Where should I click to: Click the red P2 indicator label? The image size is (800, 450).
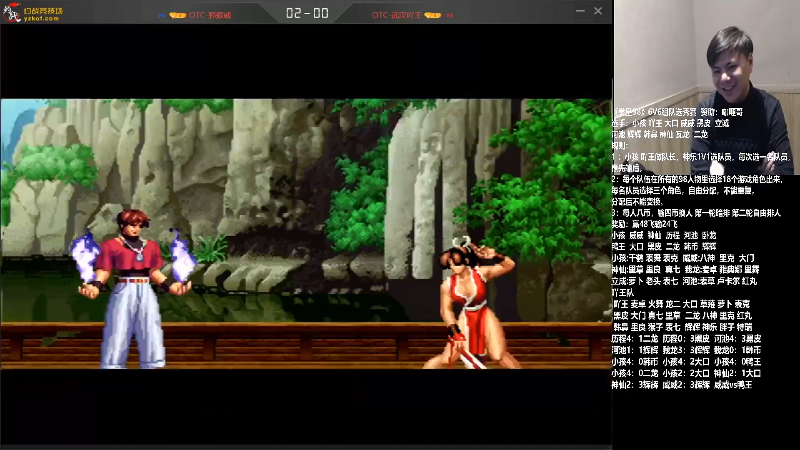click(449, 16)
